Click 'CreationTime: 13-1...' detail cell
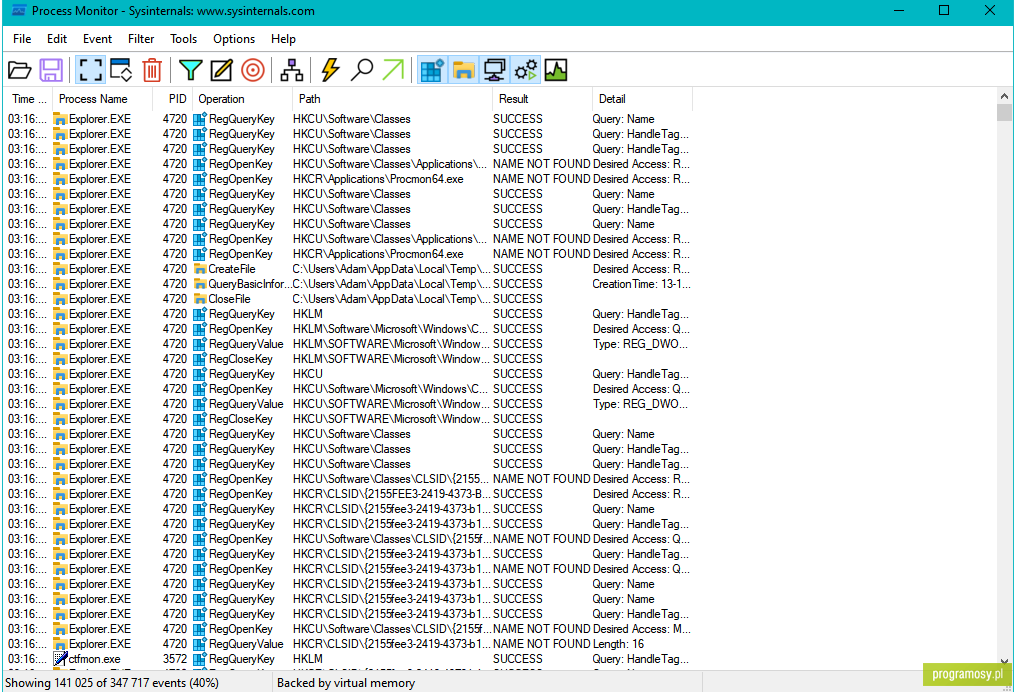The height and width of the screenshot is (692, 1018). (x=641, y=284)
